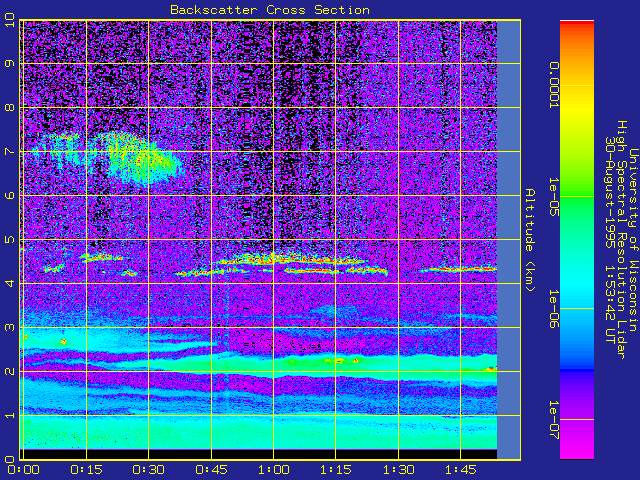
Task: Click the "1:15" time axis label
Action: 336,470
